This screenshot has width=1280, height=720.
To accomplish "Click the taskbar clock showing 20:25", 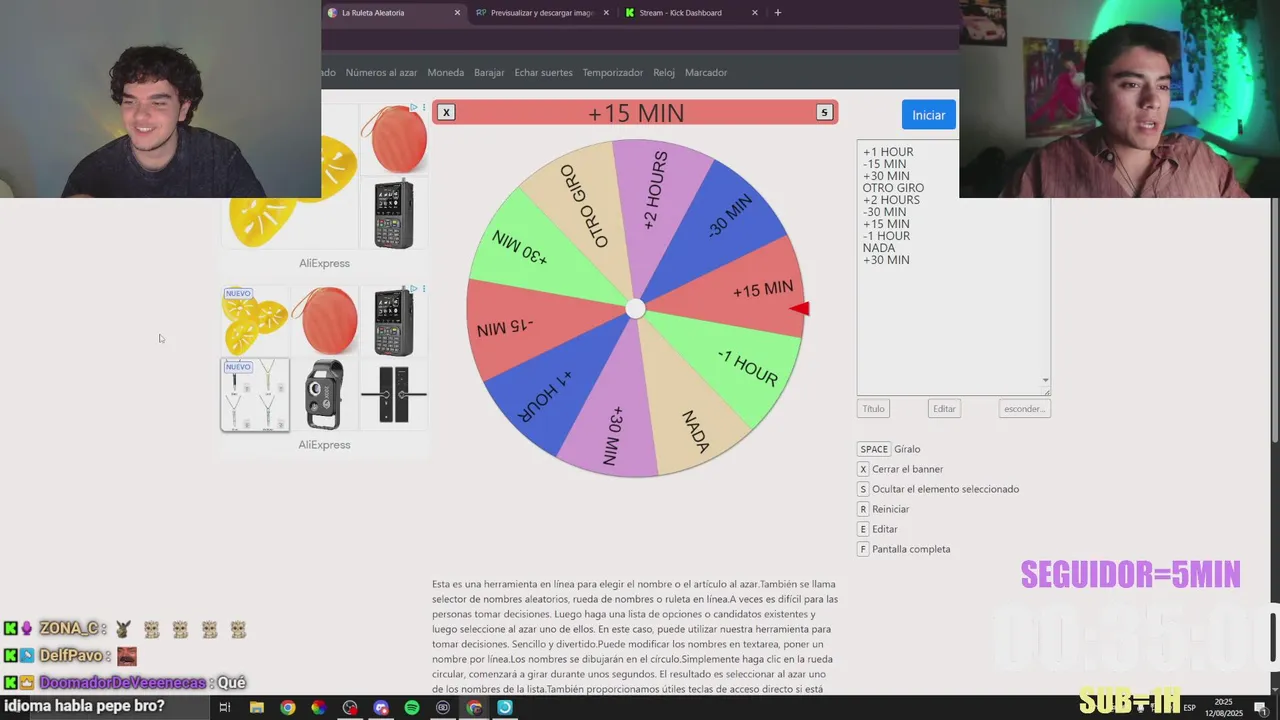I will coord(1224,707).
